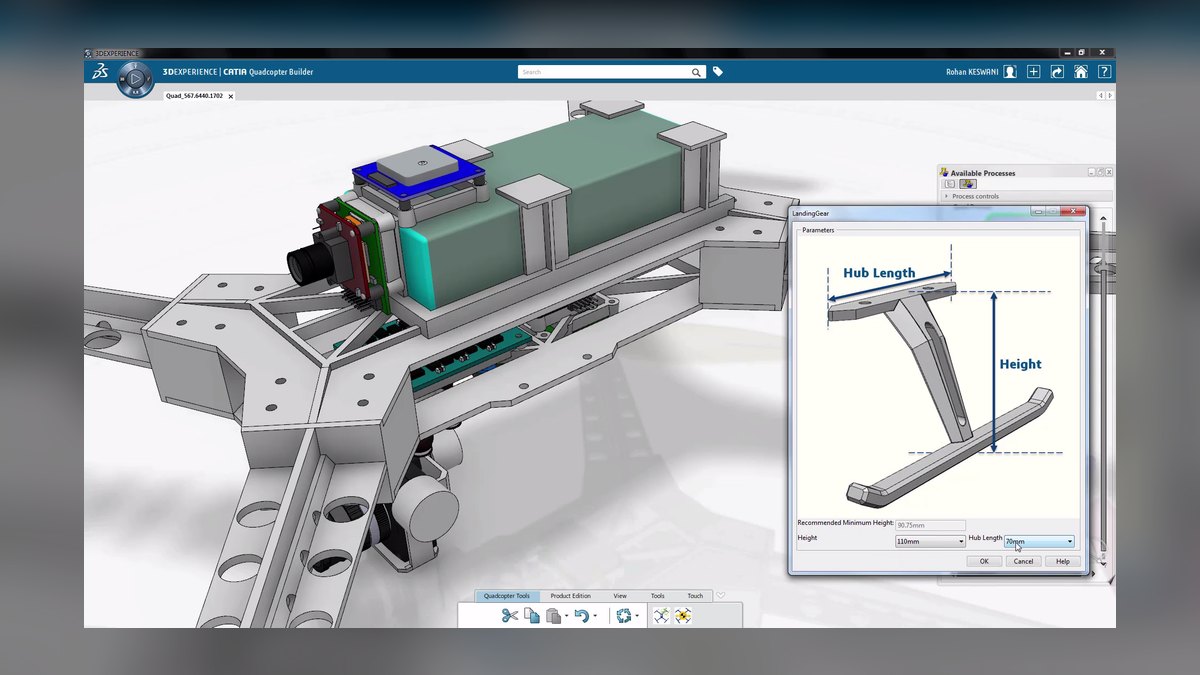Click the Update cycle icon
Screen dimensions: 1200x675
pos(624,616)
